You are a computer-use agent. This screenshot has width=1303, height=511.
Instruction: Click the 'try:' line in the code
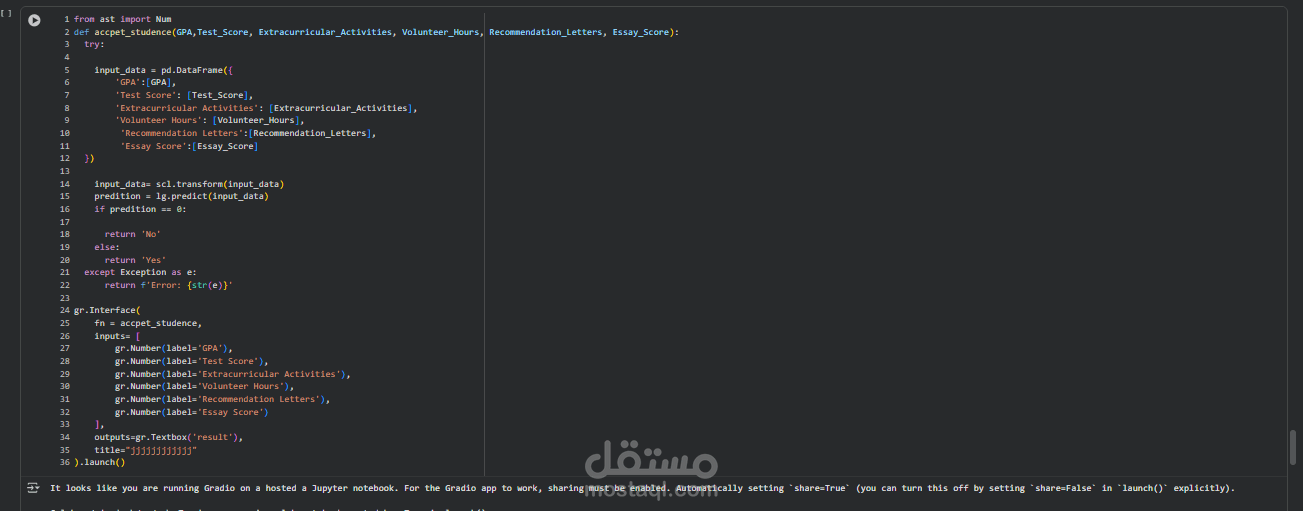pos(93,45)
